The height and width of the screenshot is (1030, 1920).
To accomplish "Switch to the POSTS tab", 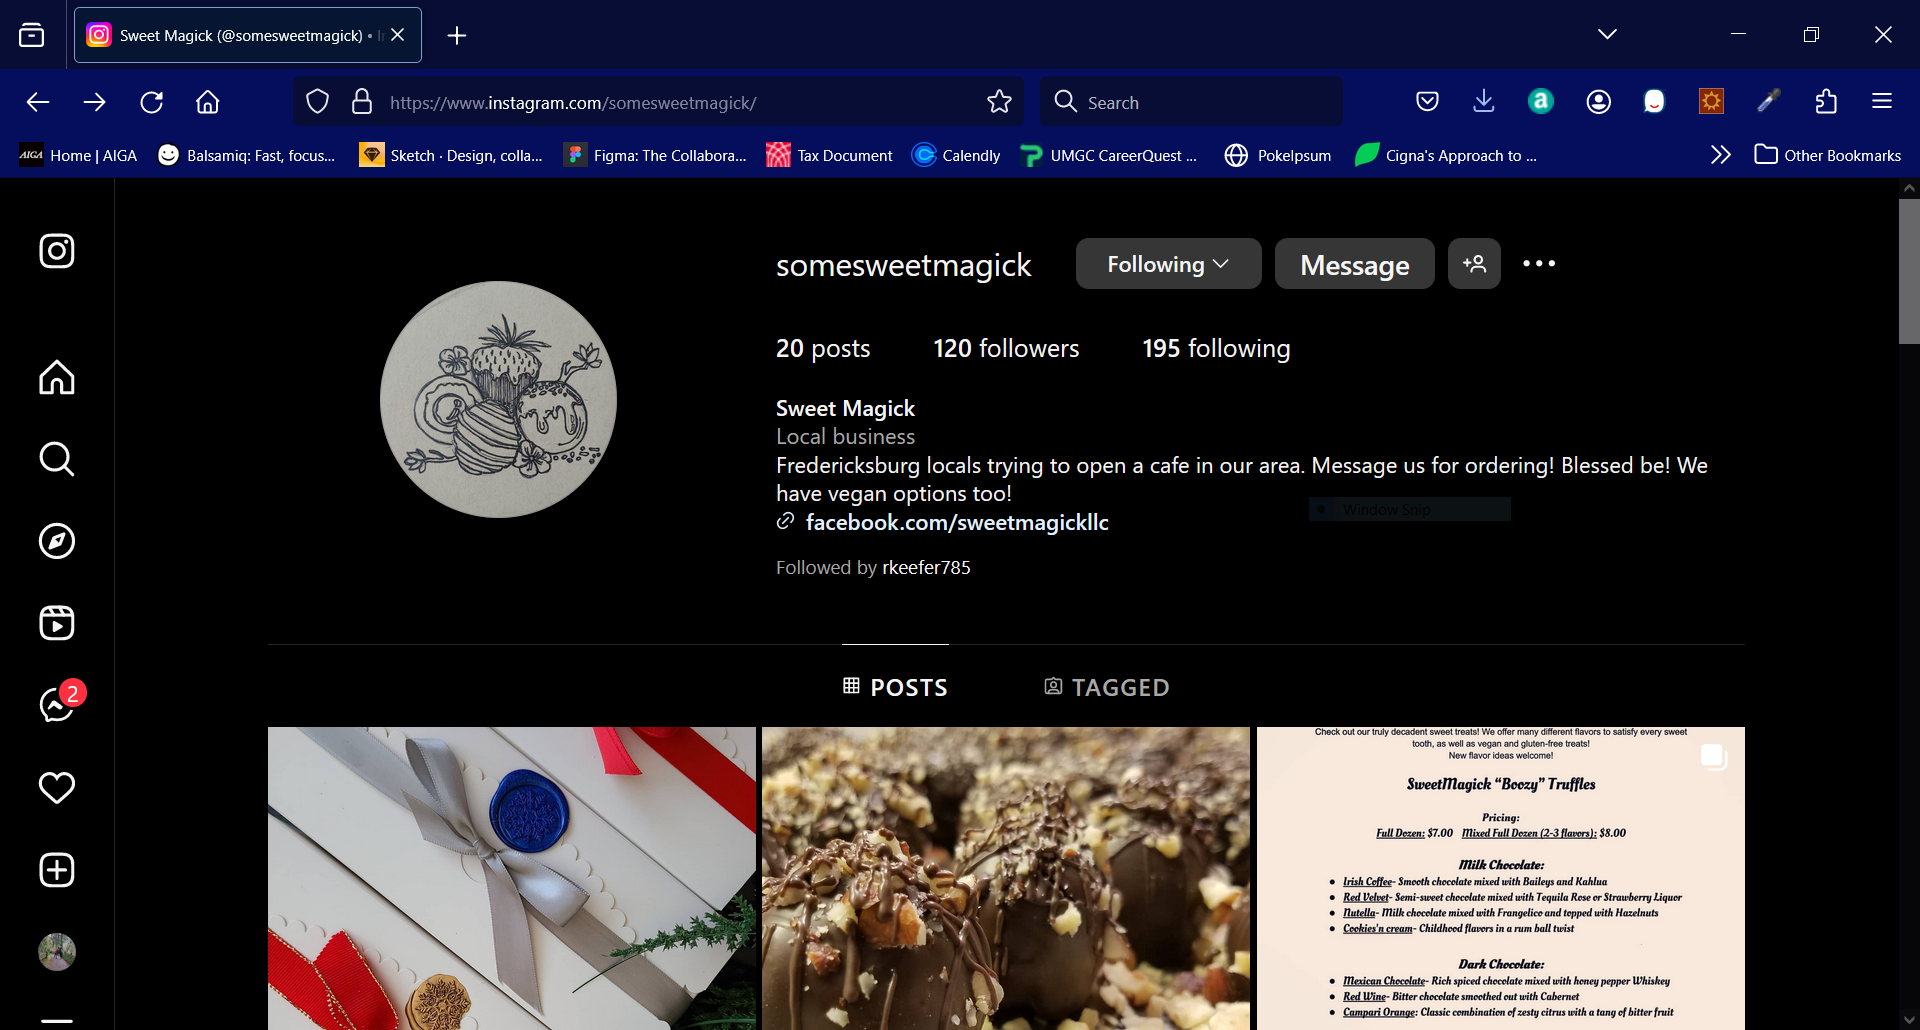I will [895, 687].
